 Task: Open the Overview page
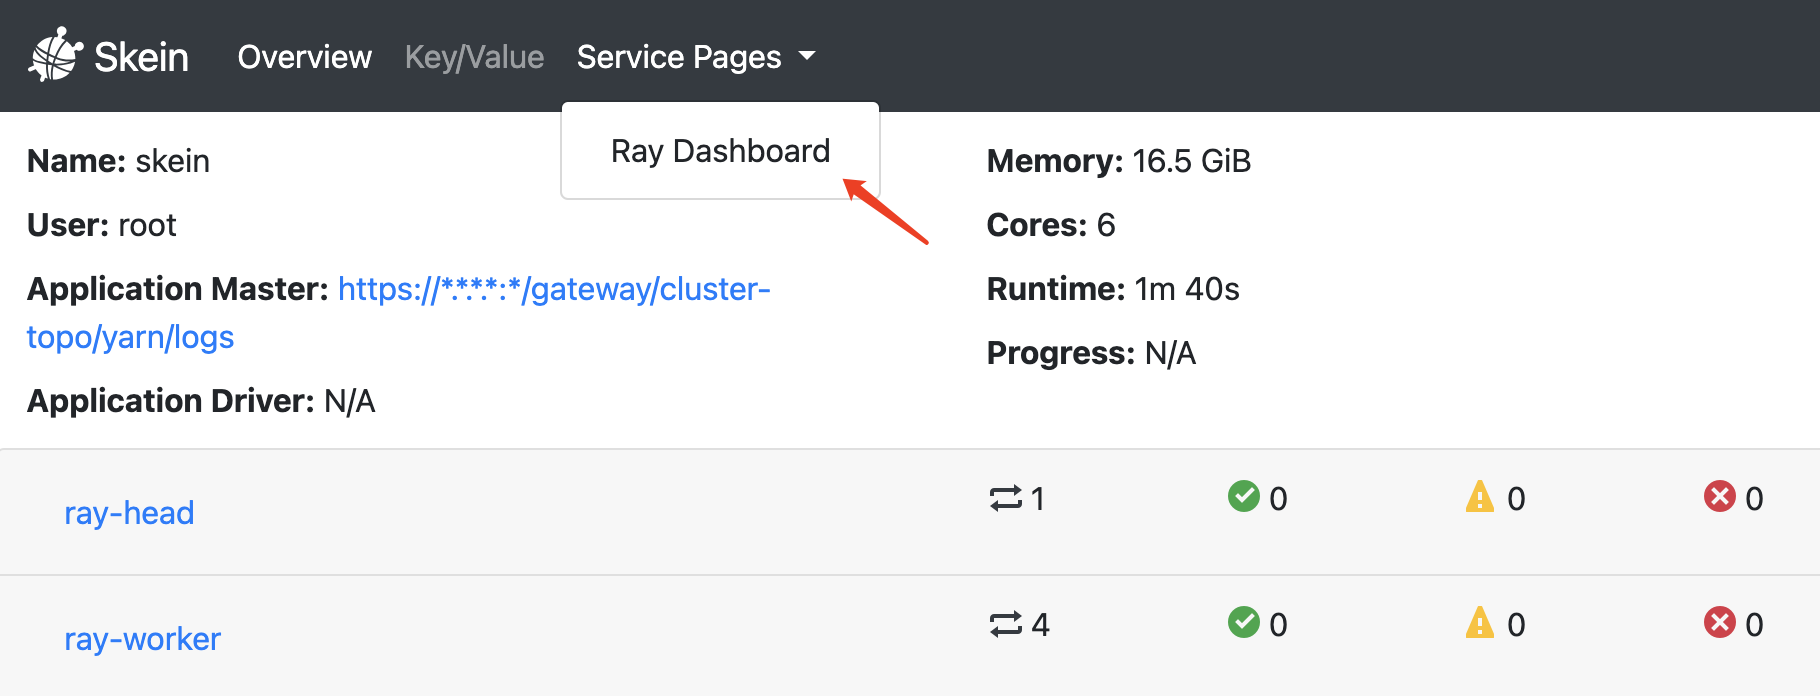304,57
